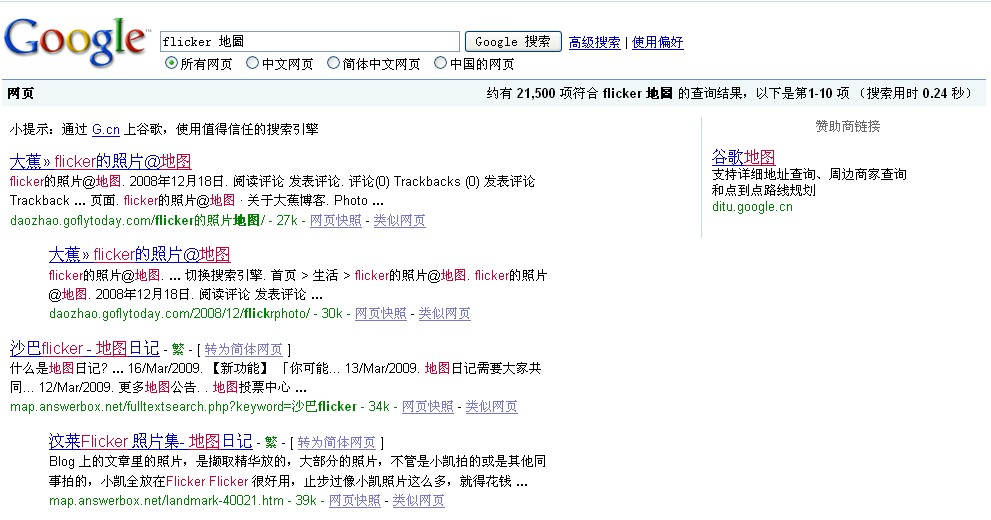Screen dimensions: 991x520
Task: Open 类似网页 for the 34k answerbox result
Action: (491, 406)
